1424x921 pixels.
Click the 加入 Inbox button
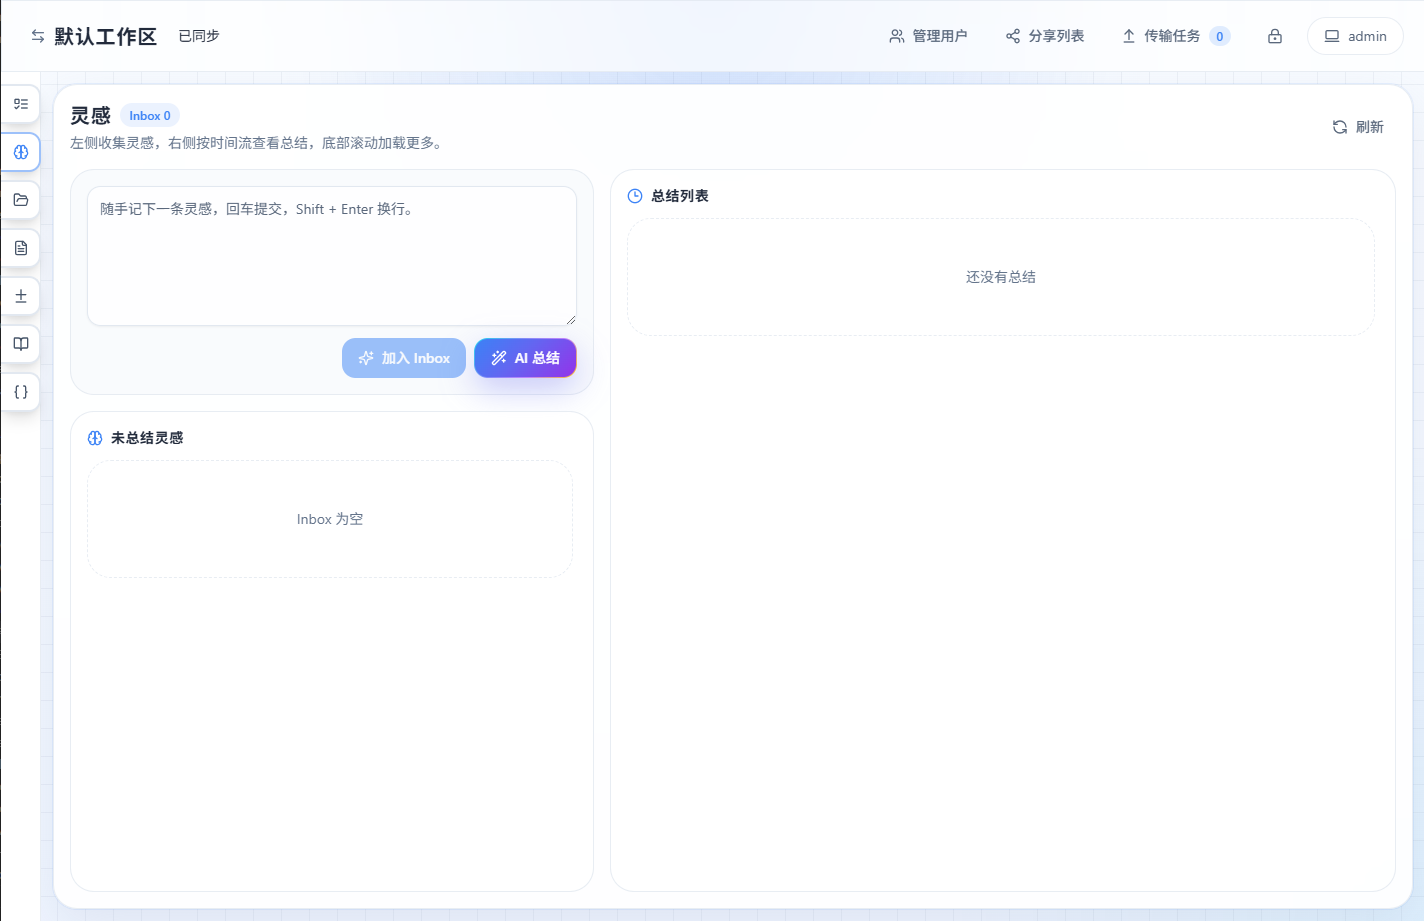tap(404, 358)
